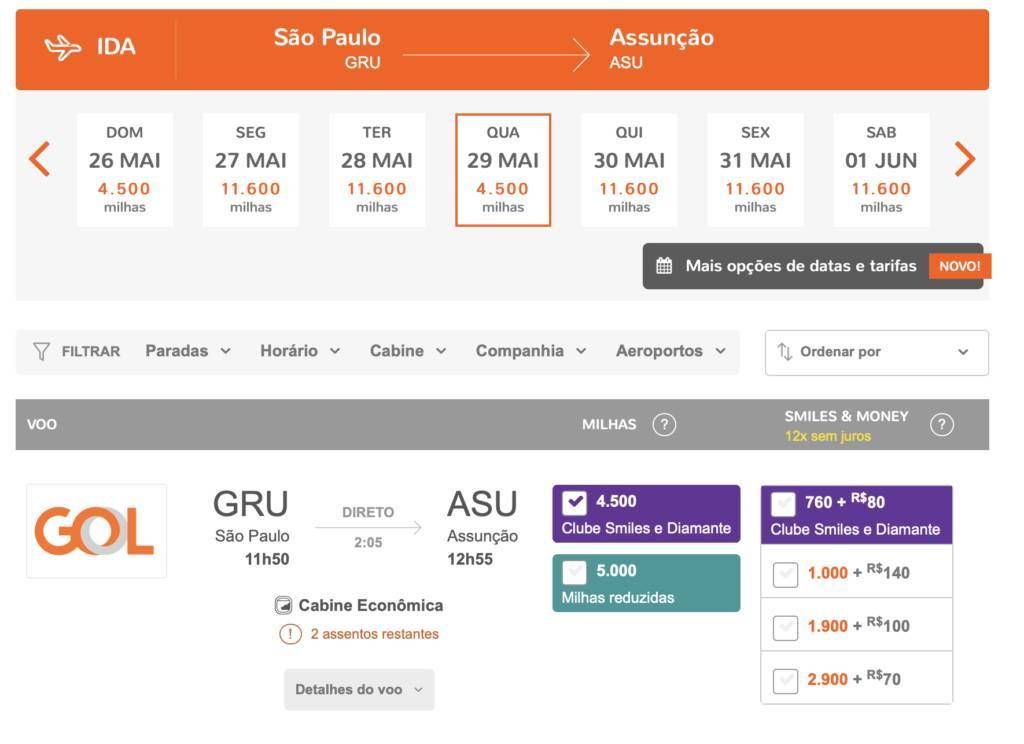Click the seats remaining warning icon
Image resolution: width=1024 pixels, height=744 pixels.
click(290, 634)
